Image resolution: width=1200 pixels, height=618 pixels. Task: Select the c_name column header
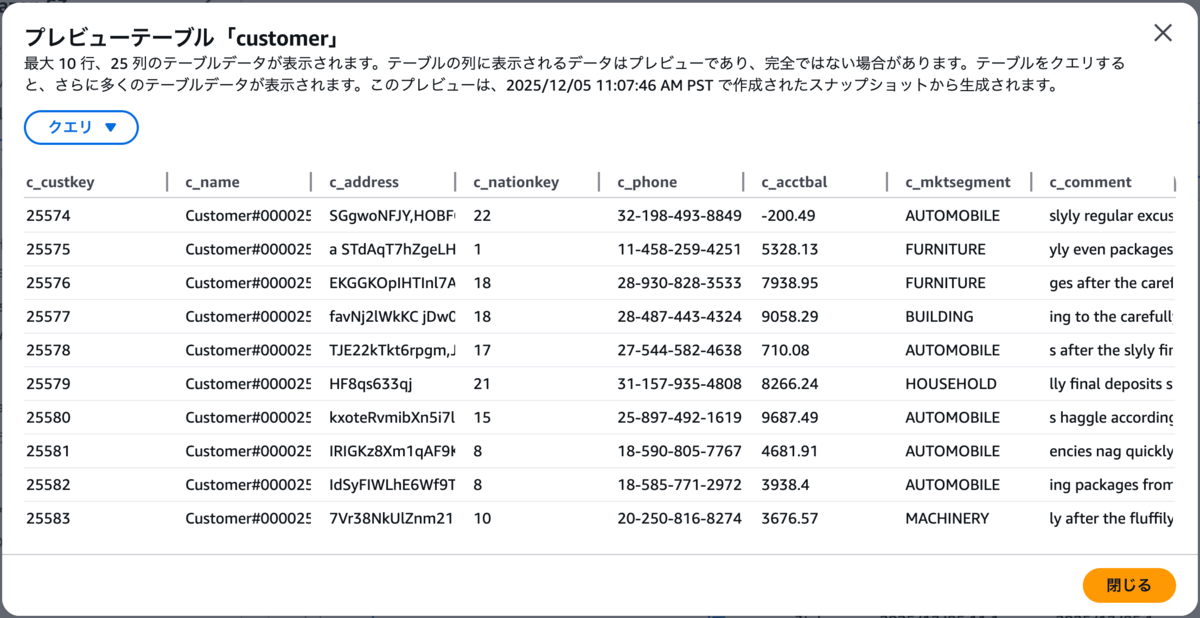coord(212,182)
